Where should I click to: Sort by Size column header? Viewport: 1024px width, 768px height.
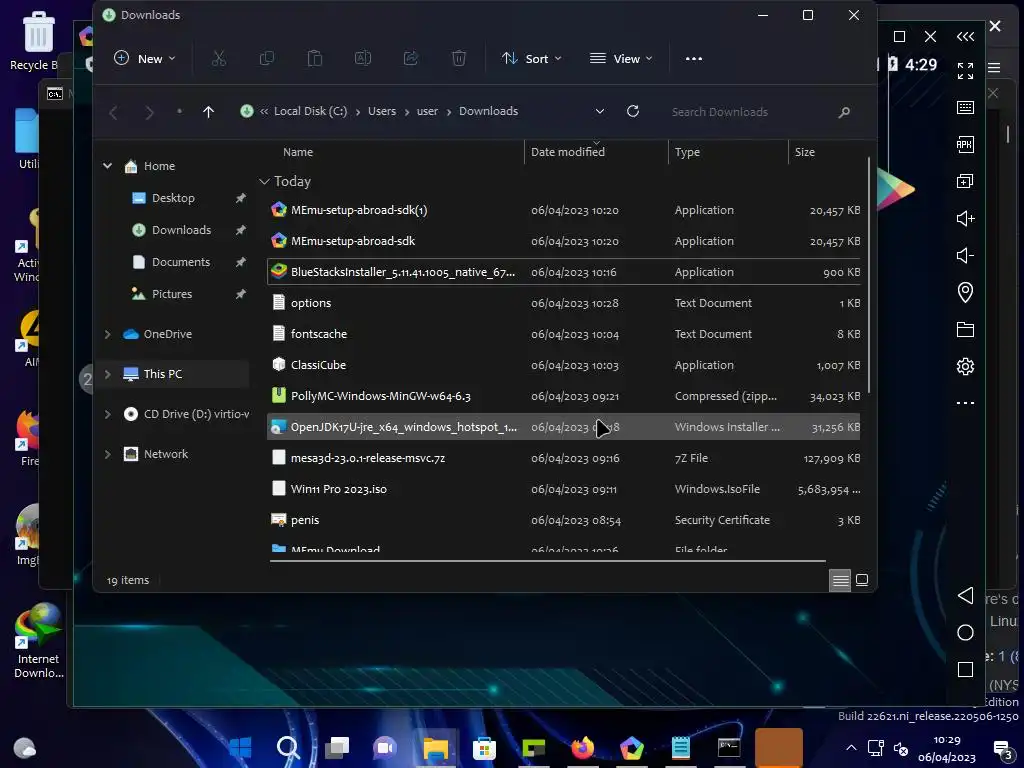[x=805, y=152]
